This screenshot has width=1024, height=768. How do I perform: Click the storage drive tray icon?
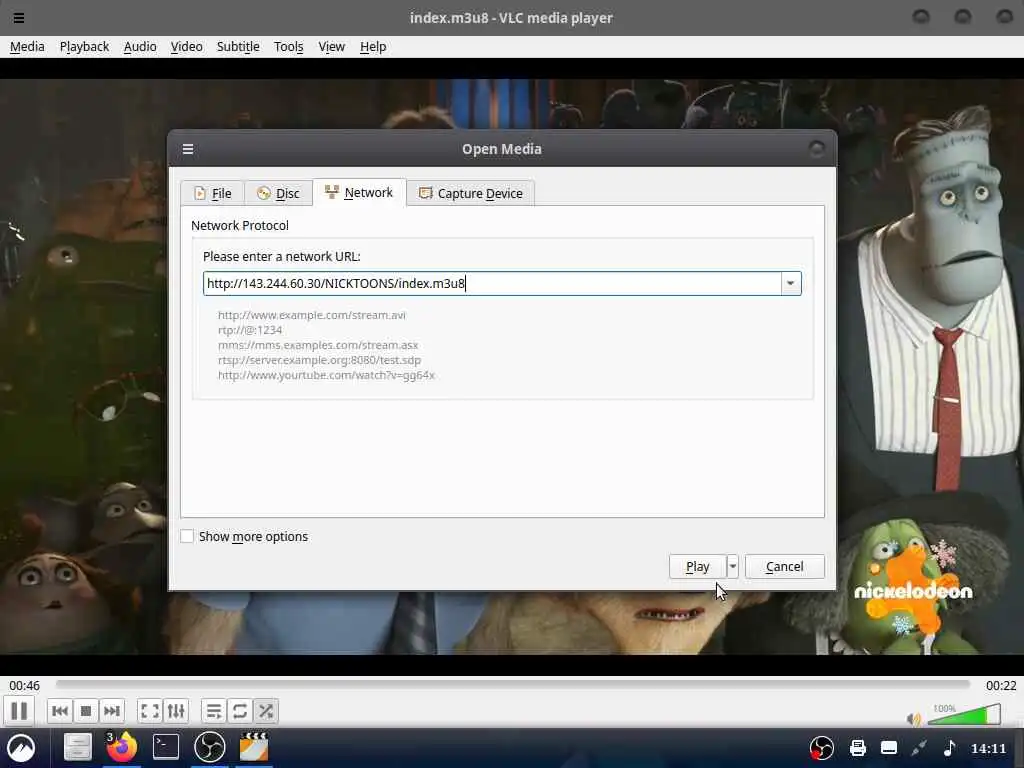pos(889,748)
